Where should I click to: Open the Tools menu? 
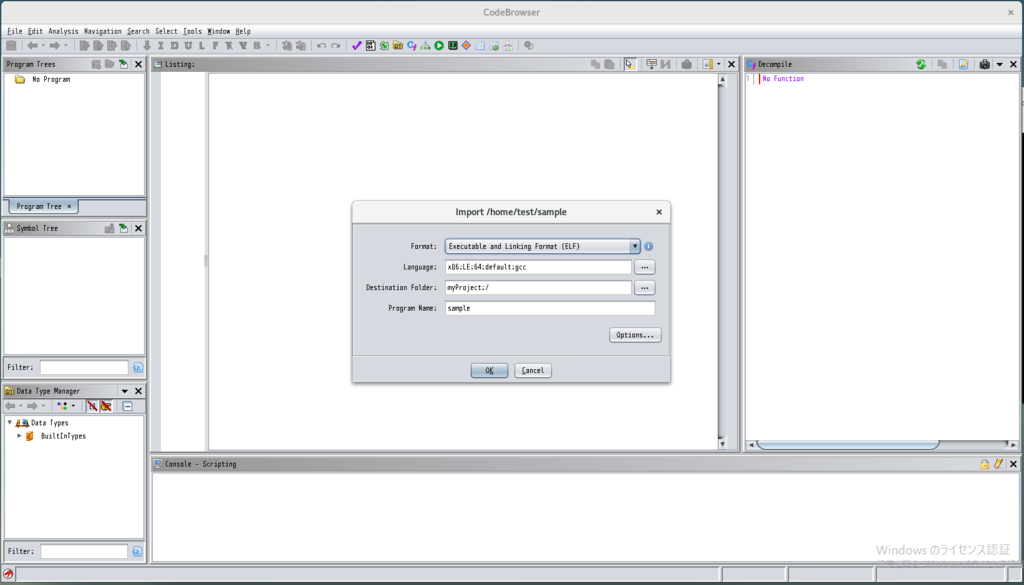[192, 31]
